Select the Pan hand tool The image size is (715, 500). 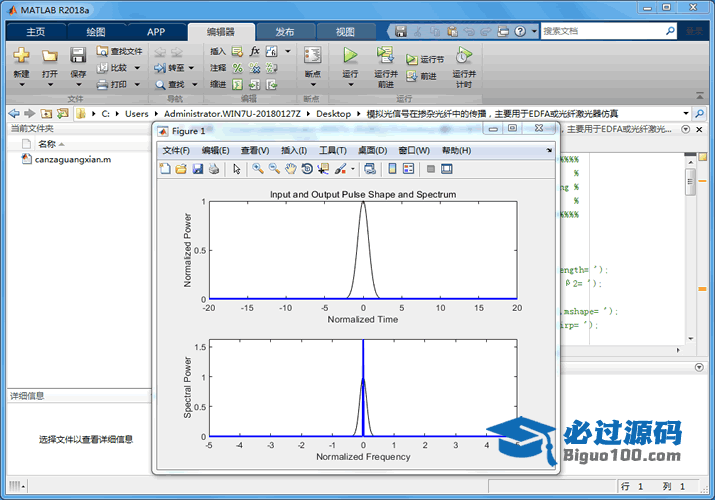point(290,169)
